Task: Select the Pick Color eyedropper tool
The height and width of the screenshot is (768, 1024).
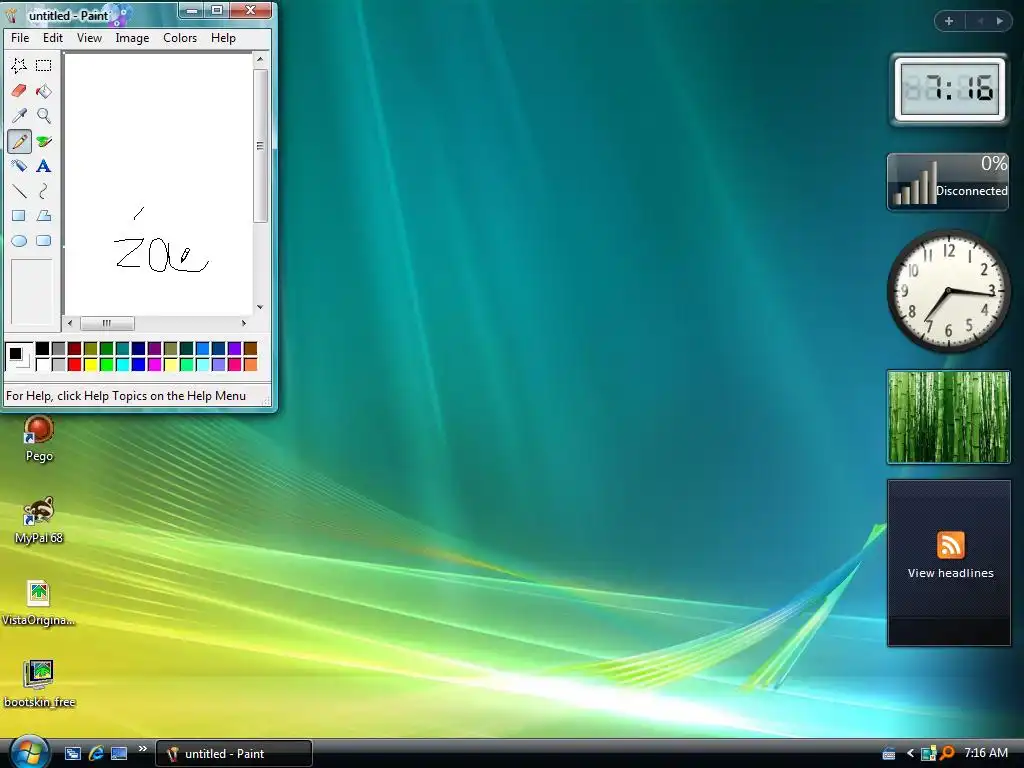Action: coord(19,116)
